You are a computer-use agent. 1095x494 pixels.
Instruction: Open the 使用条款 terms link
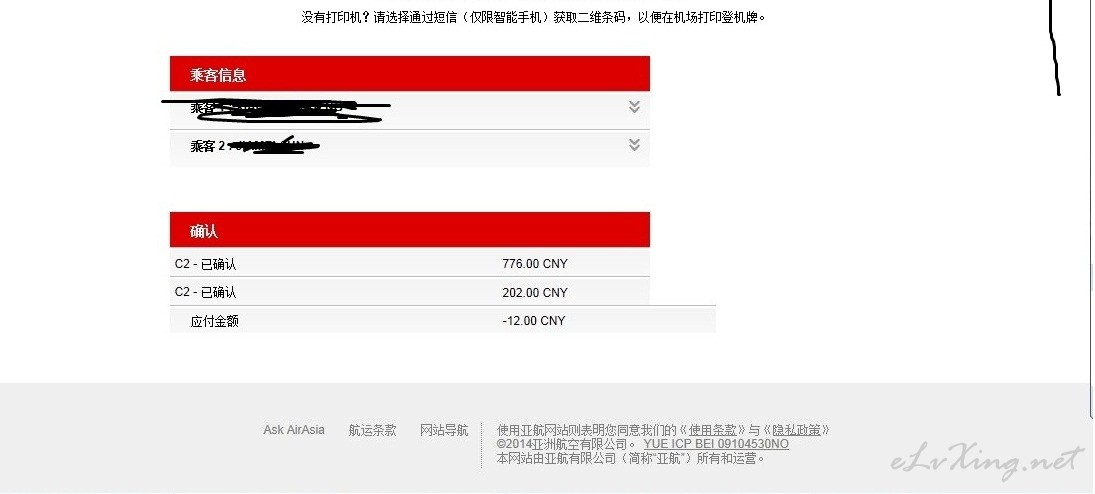pyautogui.click(x=712, y=430)
